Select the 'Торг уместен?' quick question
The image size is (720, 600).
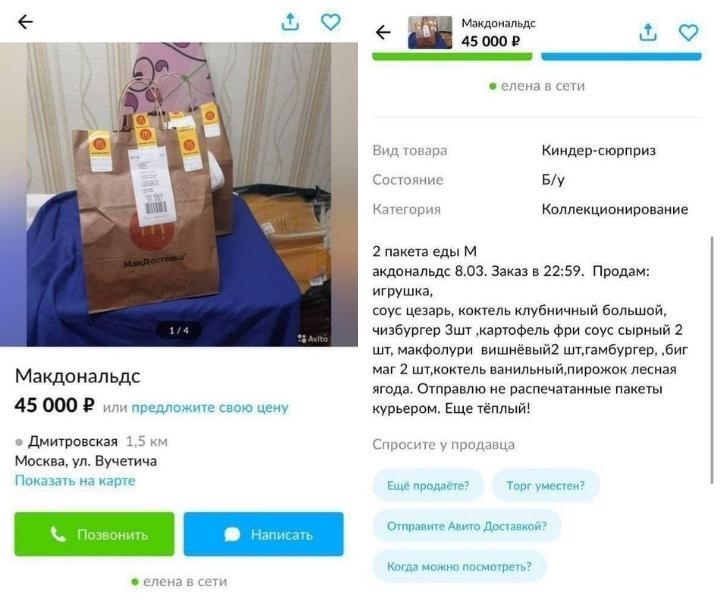[x=546, y=485]
